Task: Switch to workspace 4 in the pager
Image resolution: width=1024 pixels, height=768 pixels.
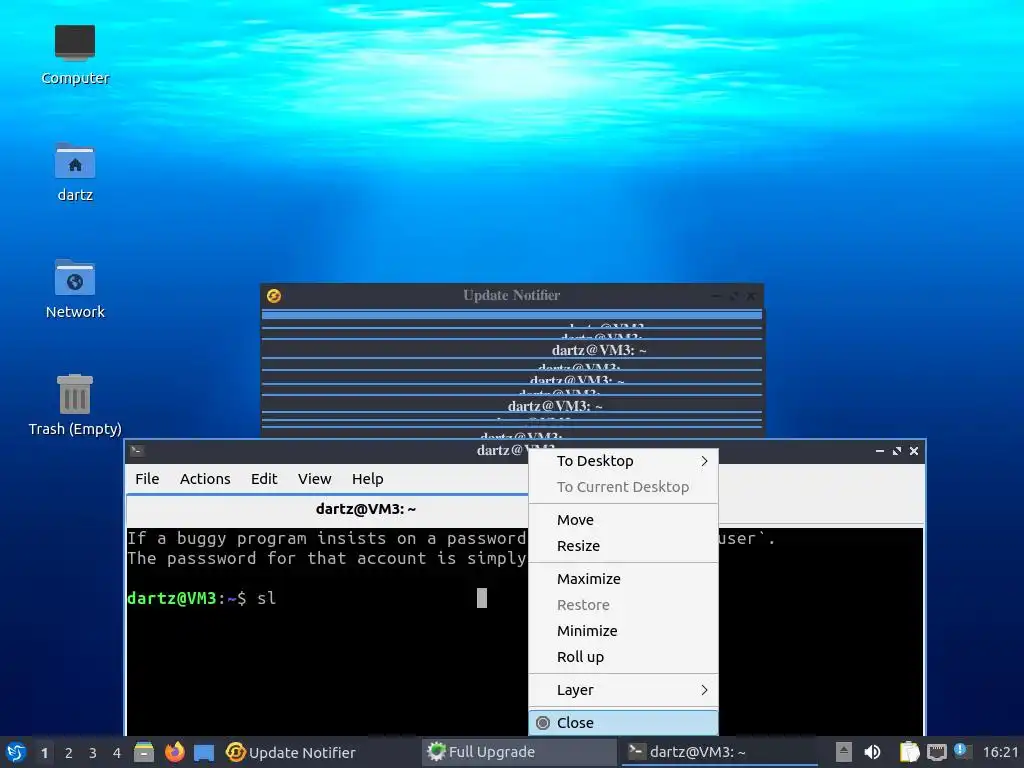Action: pyautogui.click(x=117, y=753)
